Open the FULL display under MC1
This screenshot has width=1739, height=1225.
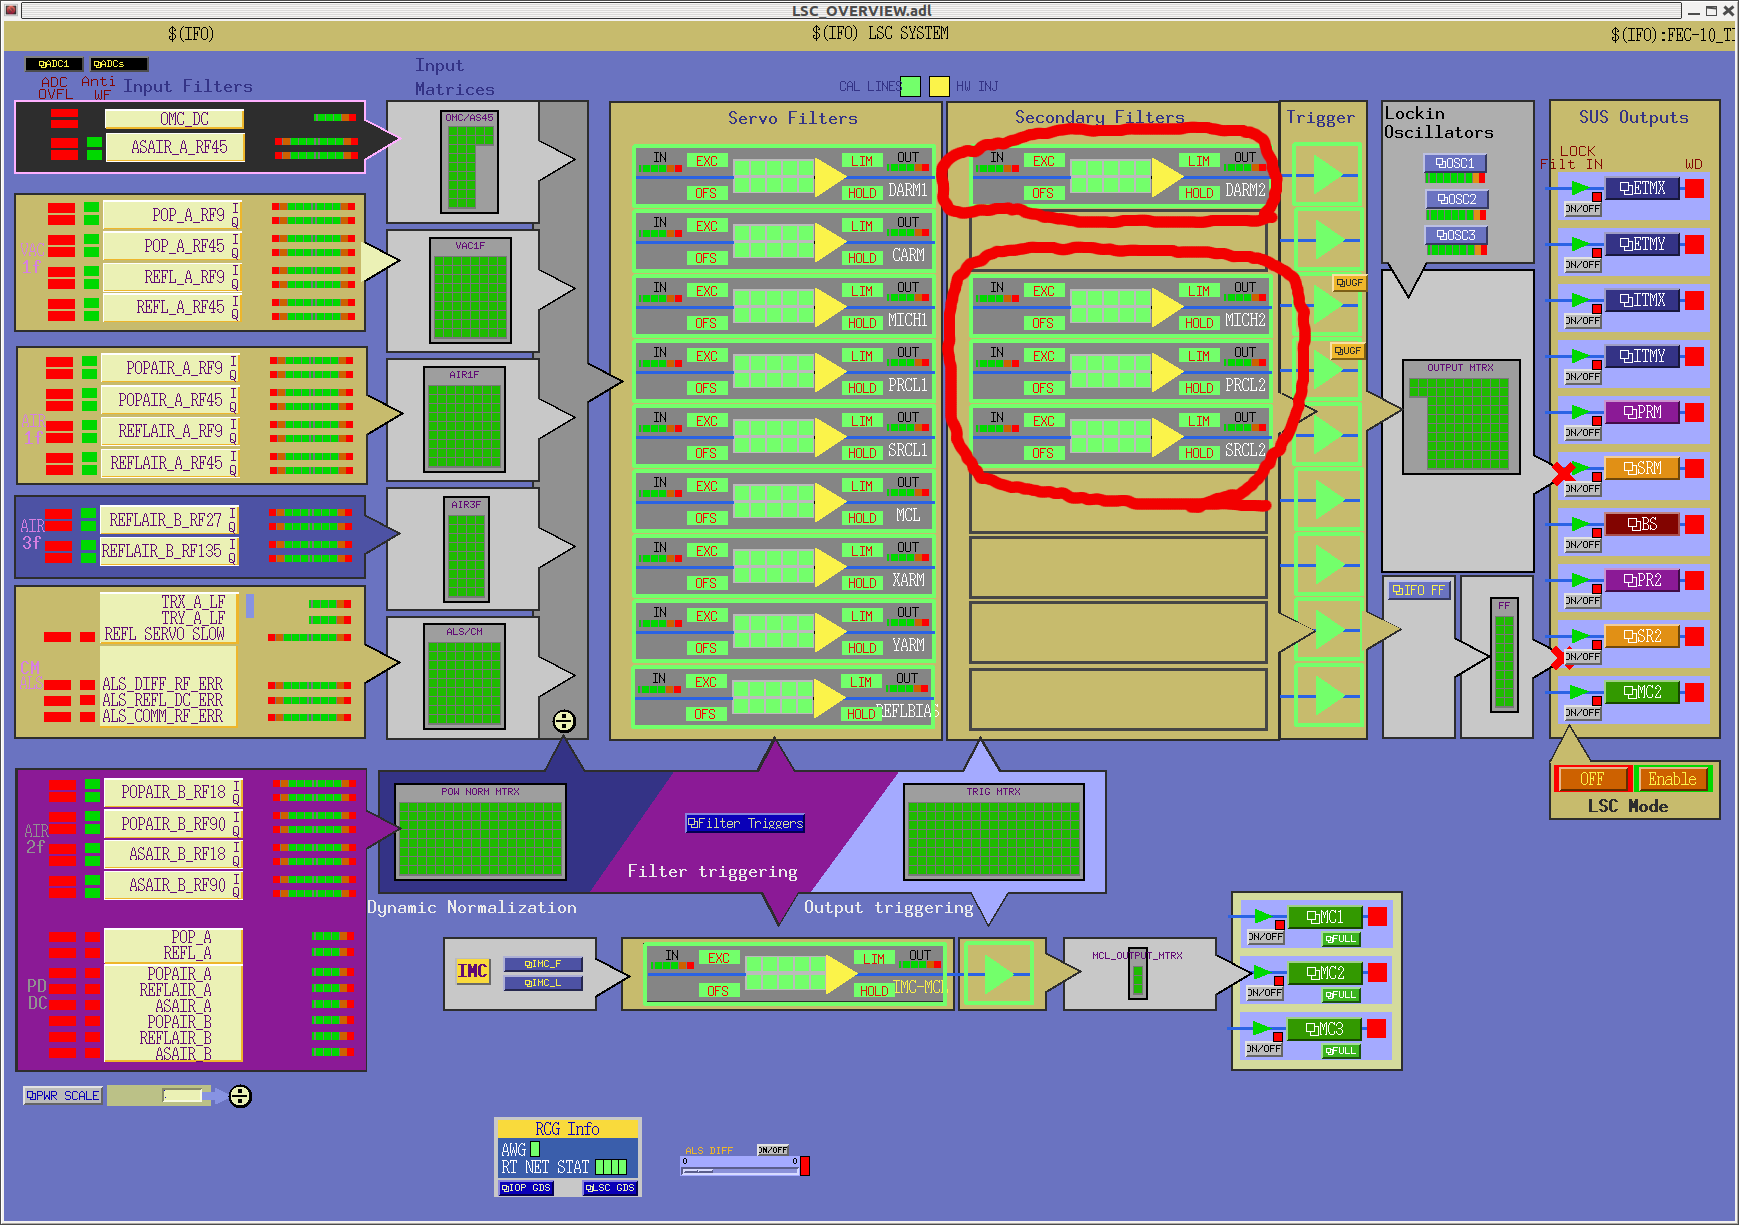pyautogui.click(x=1341, y=939)
